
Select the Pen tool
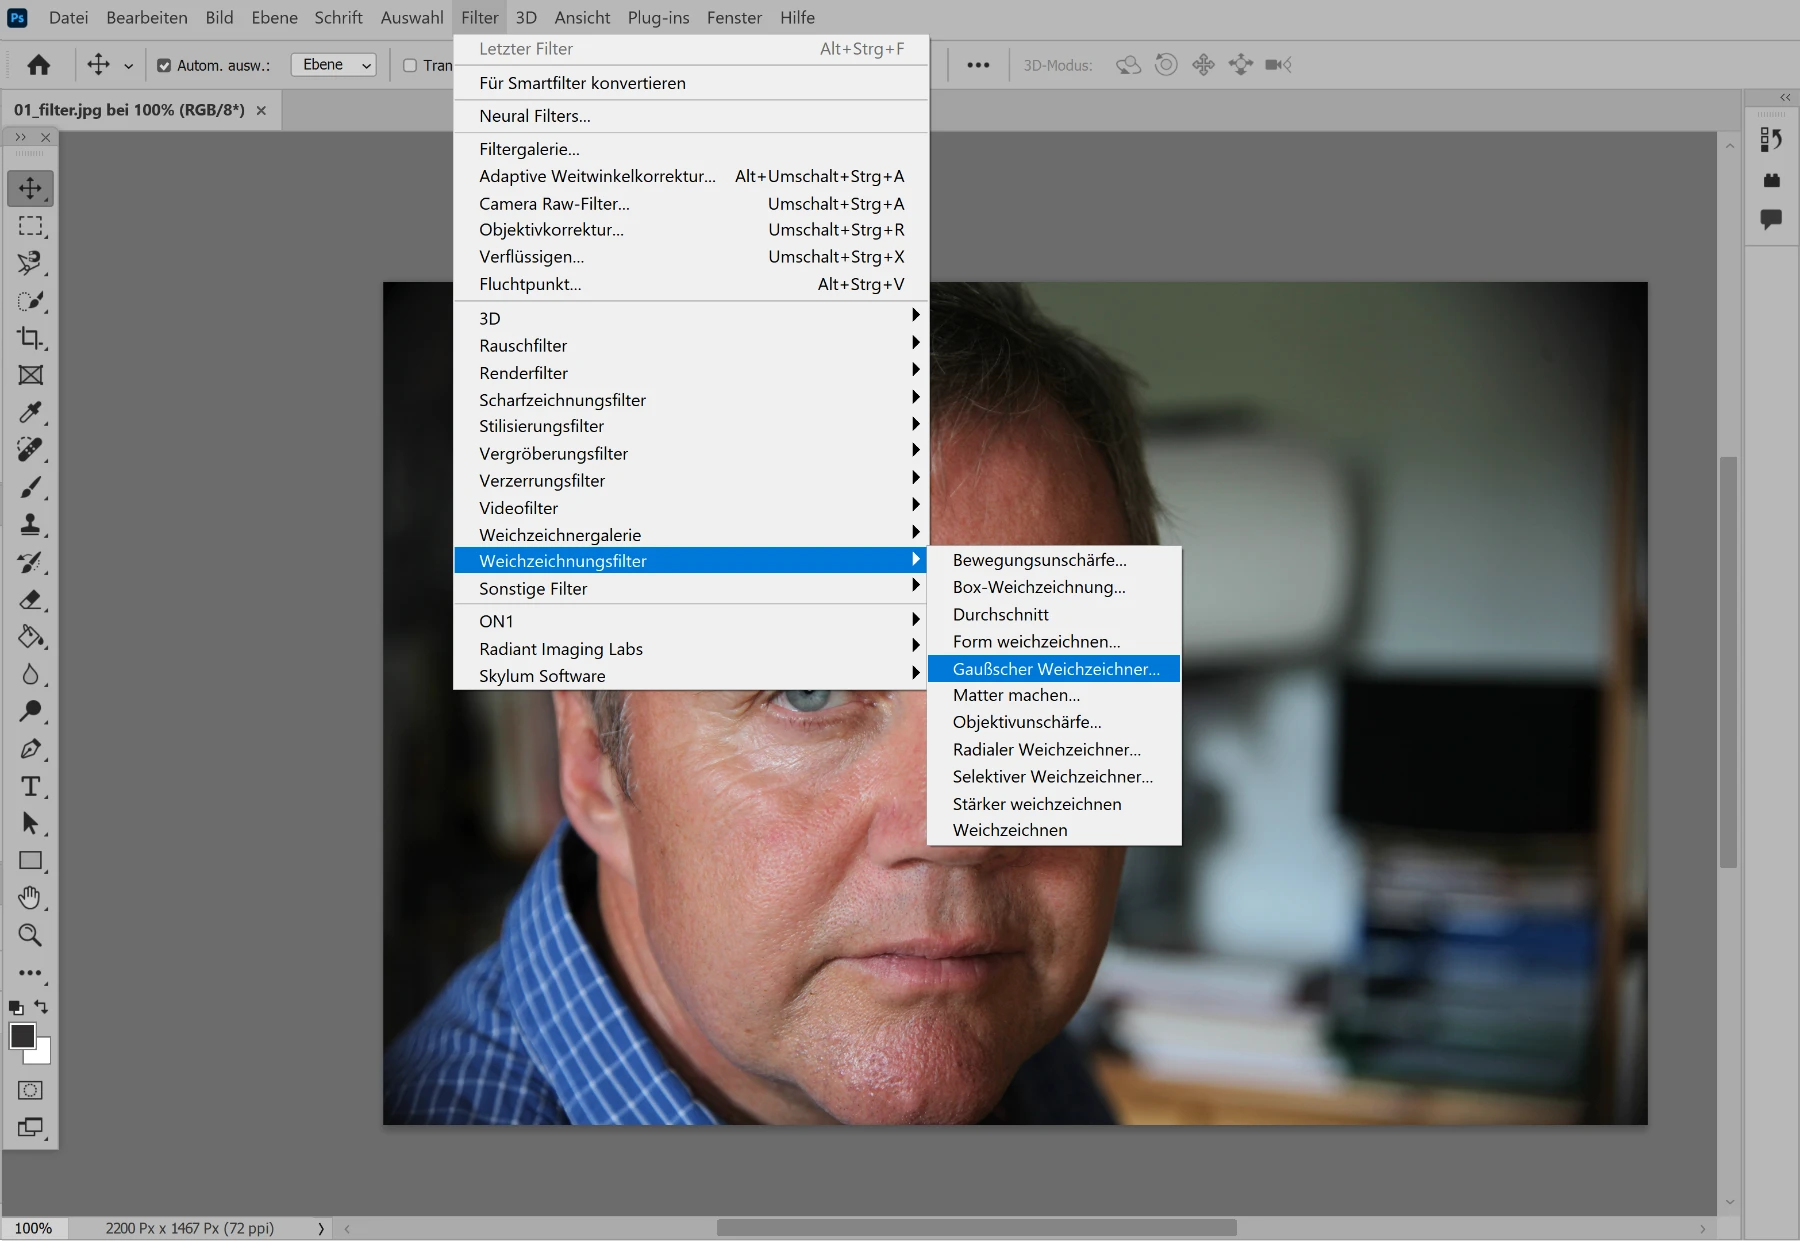point(30,749)
